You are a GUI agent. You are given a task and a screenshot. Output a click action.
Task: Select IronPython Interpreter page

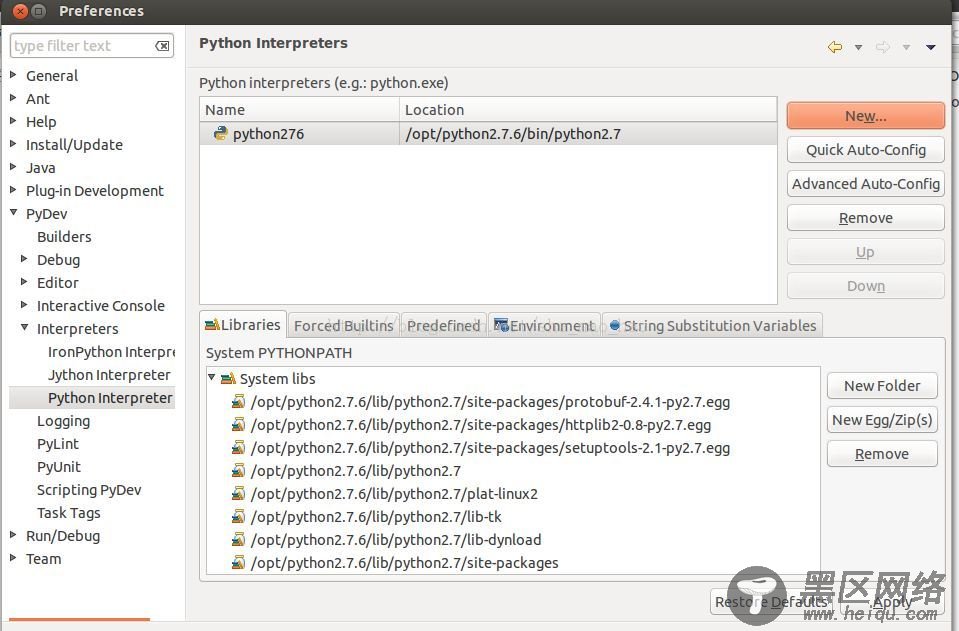[x=111, y=352]
